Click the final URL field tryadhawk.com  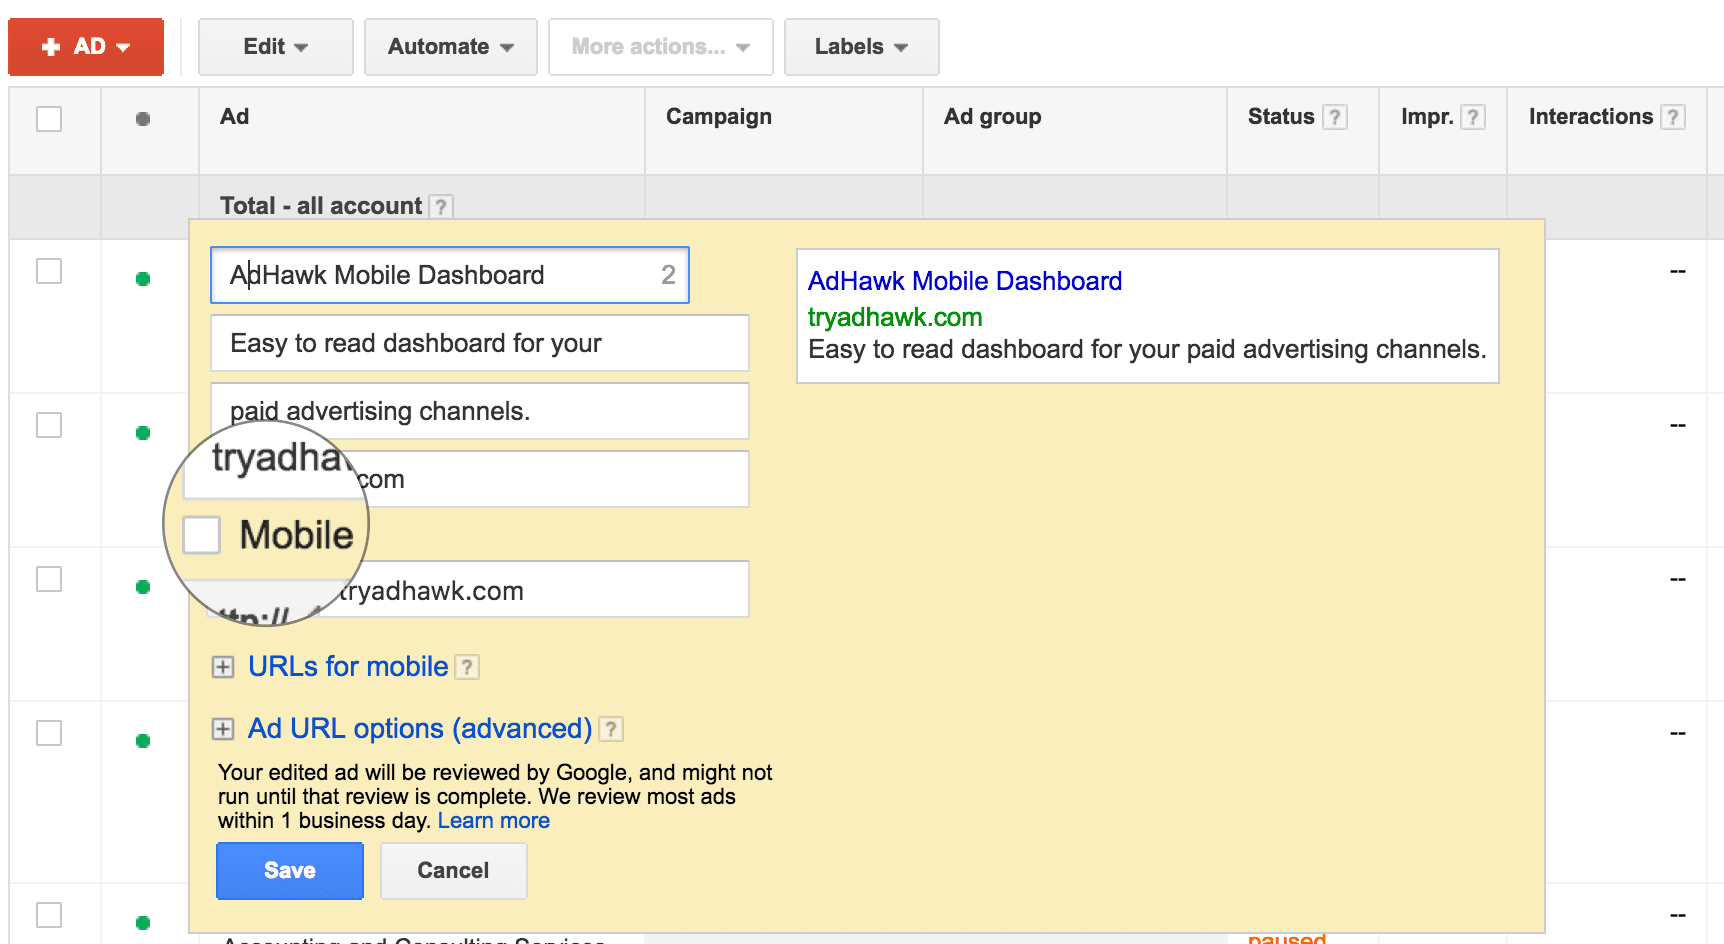pyautogui.click(x=480, y=589)
